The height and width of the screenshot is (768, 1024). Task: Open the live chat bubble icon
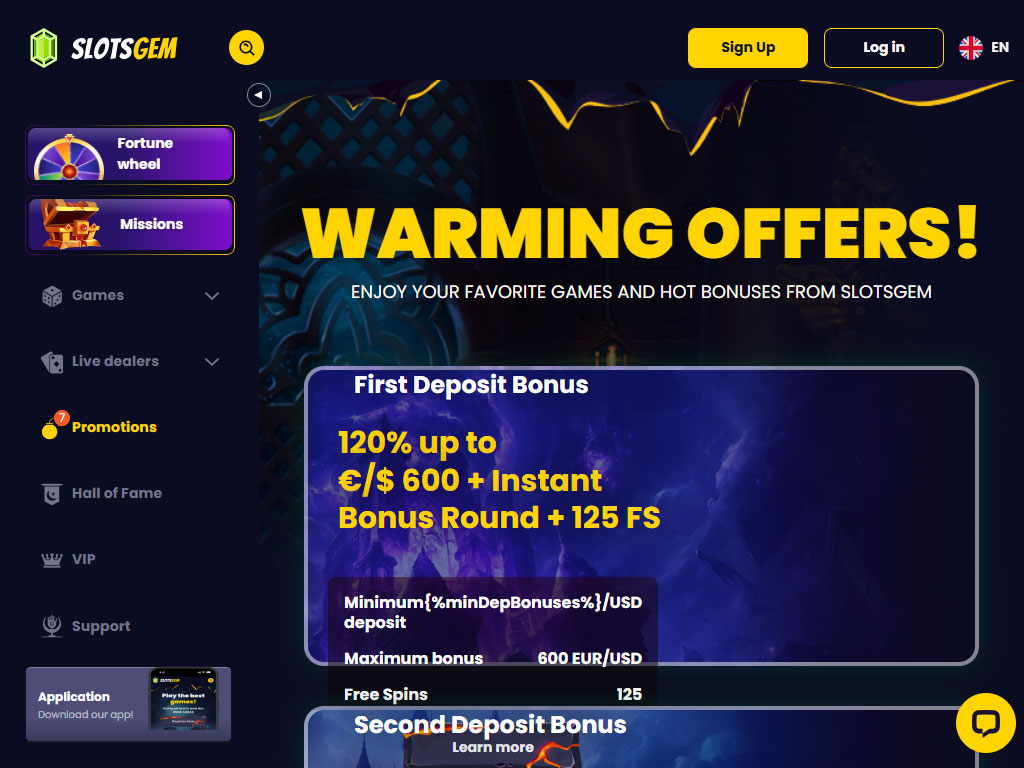[x=985, y=723]
